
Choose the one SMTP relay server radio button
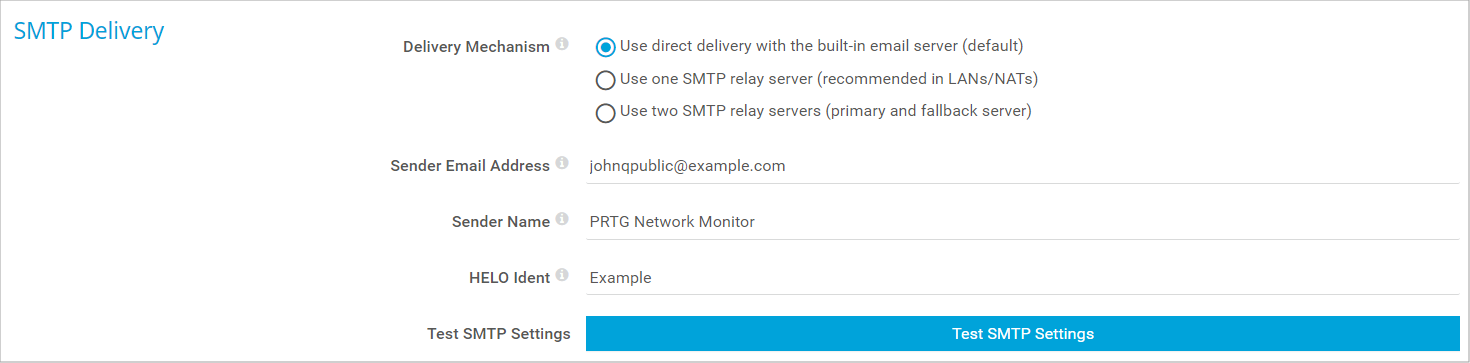(x=605, y=80)
